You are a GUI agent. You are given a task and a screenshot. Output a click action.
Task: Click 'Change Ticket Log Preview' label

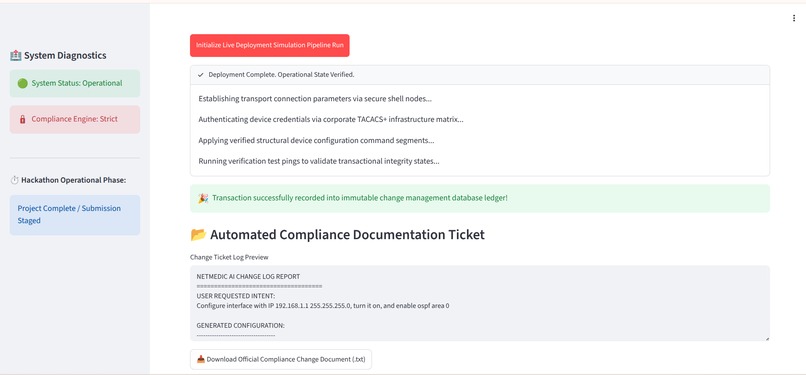pyautogui.click(x=229, y=257)
